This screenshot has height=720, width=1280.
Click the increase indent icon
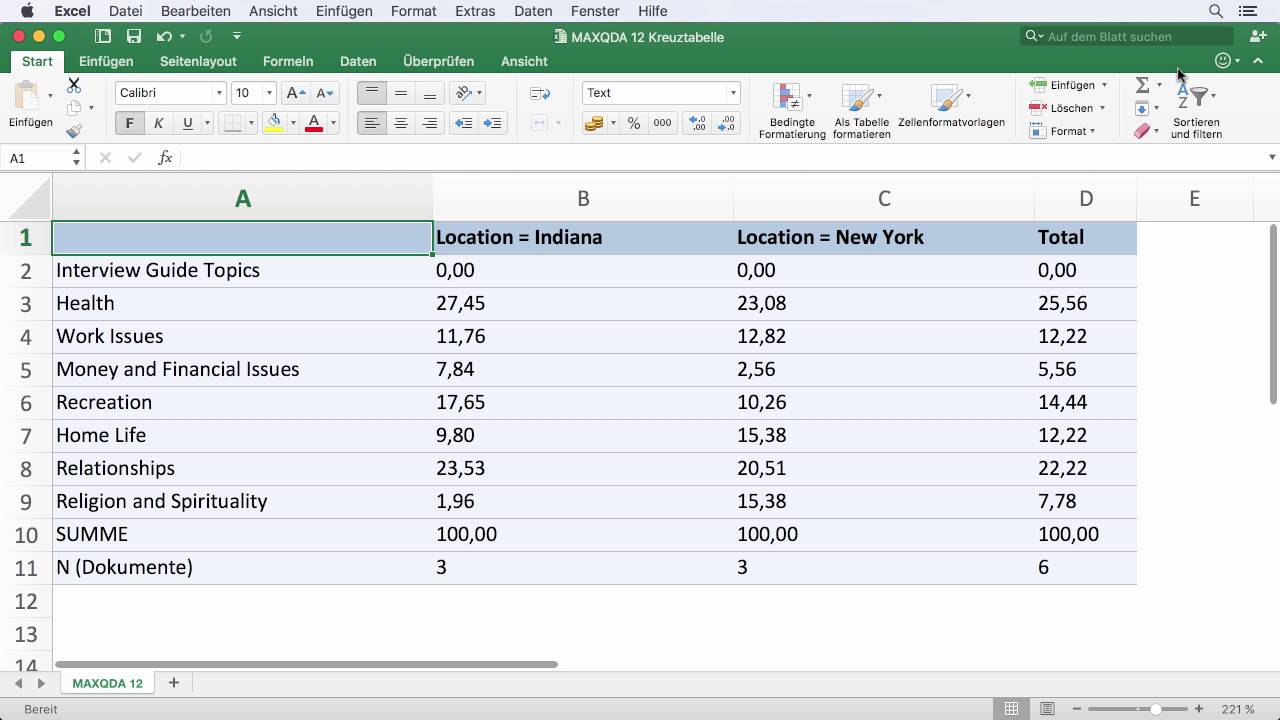493,123
